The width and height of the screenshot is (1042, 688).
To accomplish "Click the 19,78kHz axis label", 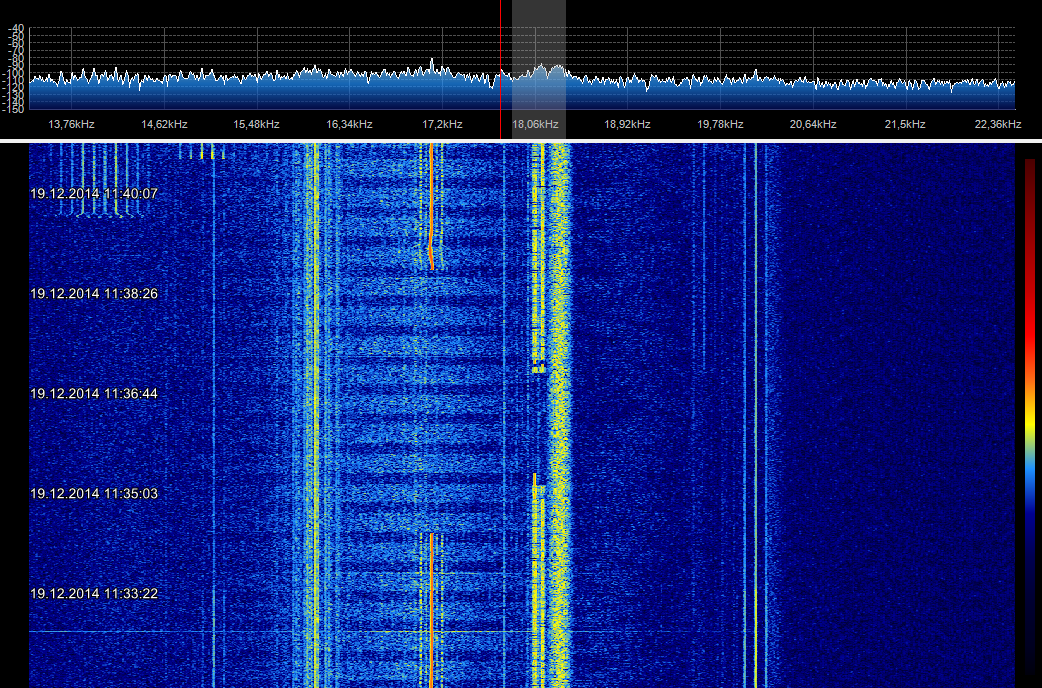I will click(720, 125).
